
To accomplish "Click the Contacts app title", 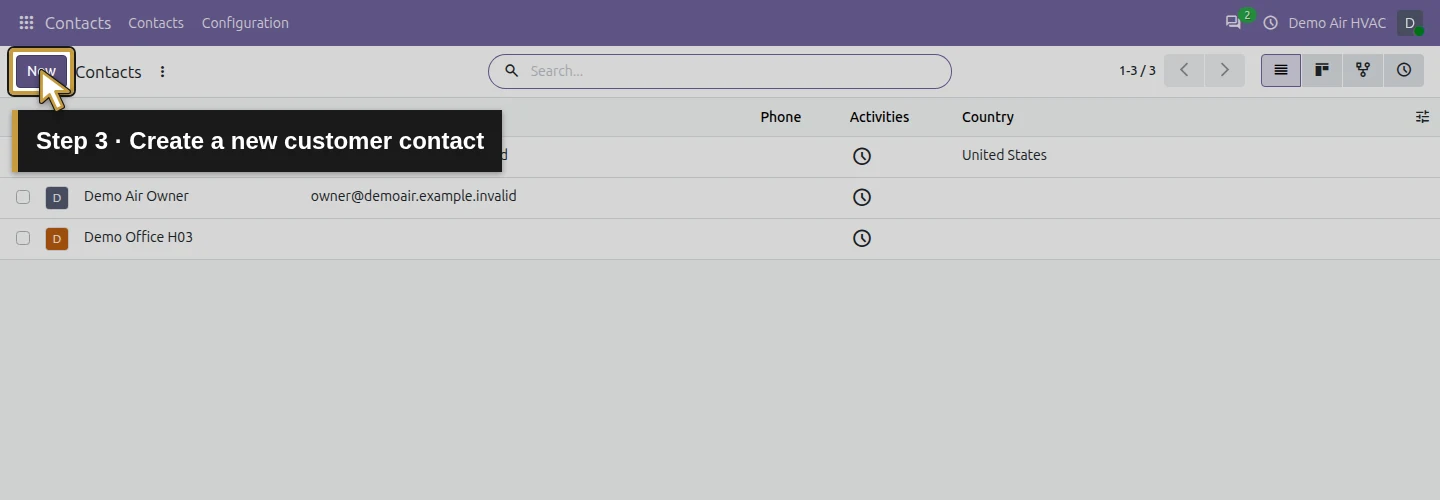I will pyautogui.click(x=78, y=22).
